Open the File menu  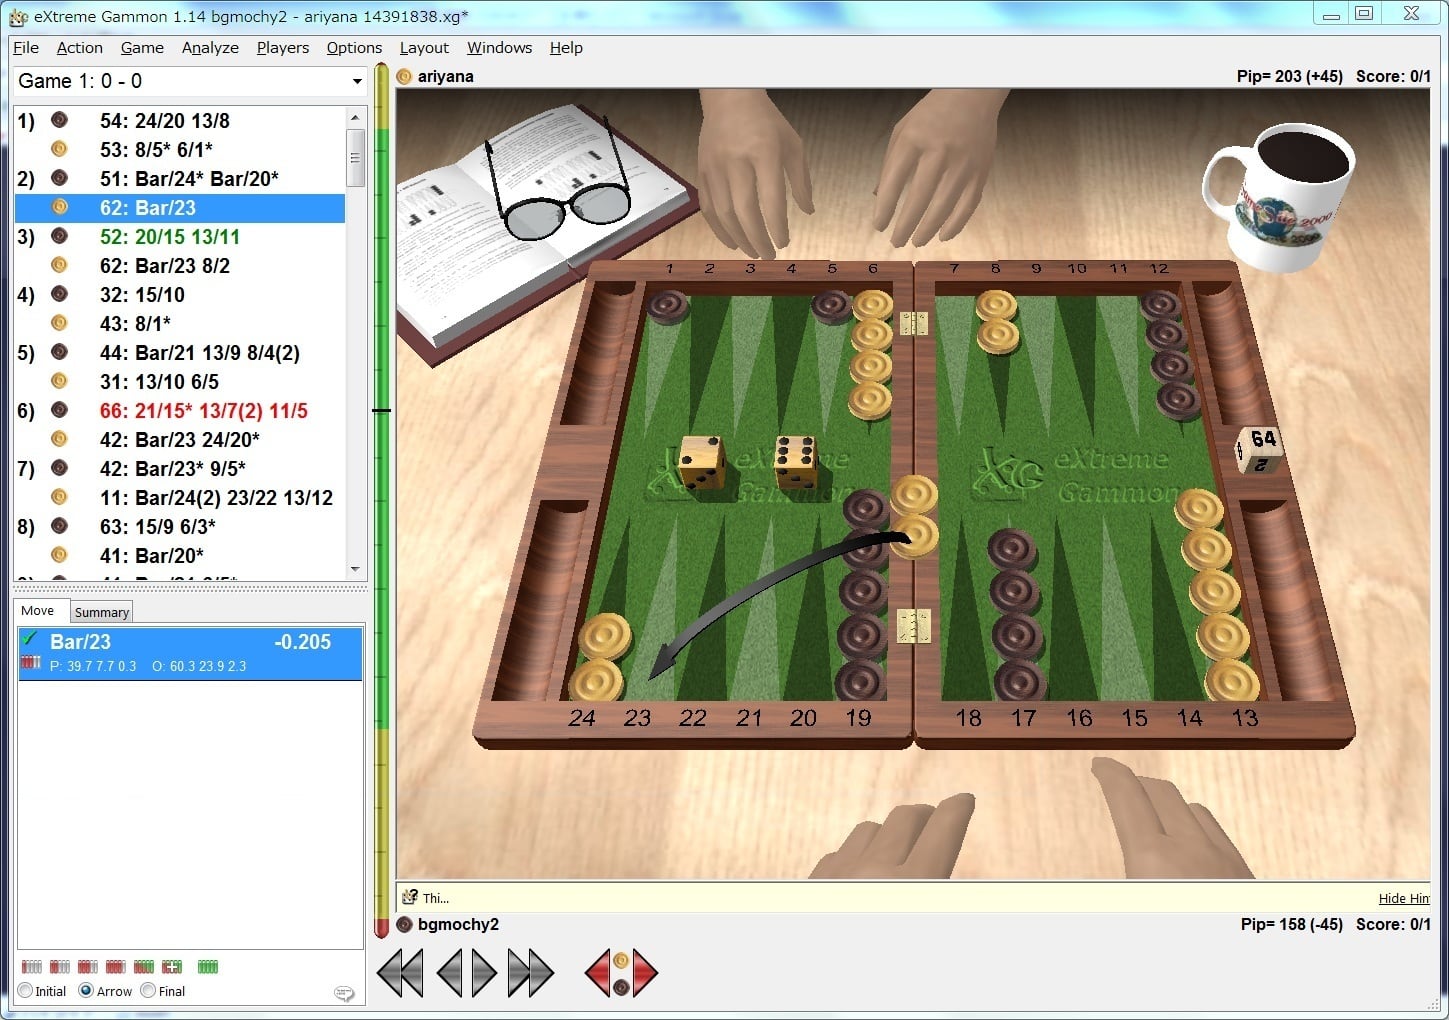[26, 47]
